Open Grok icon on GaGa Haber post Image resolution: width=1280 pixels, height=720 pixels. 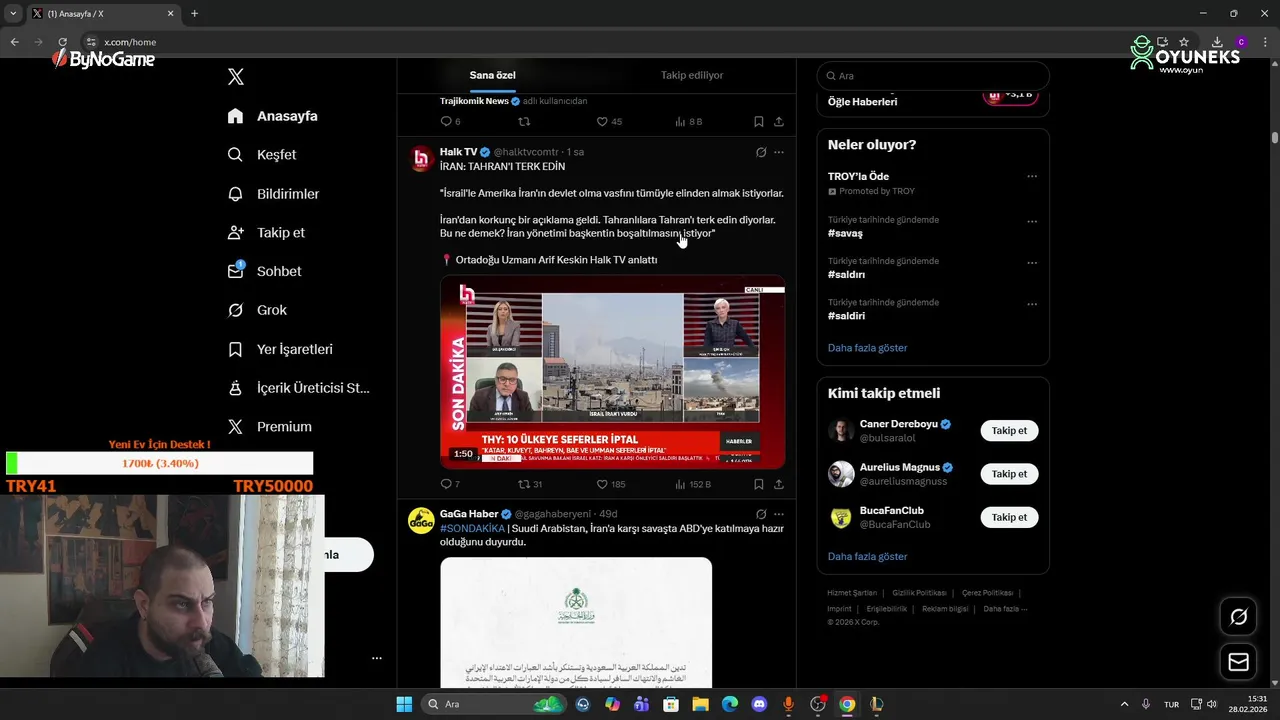coord(761,514)
